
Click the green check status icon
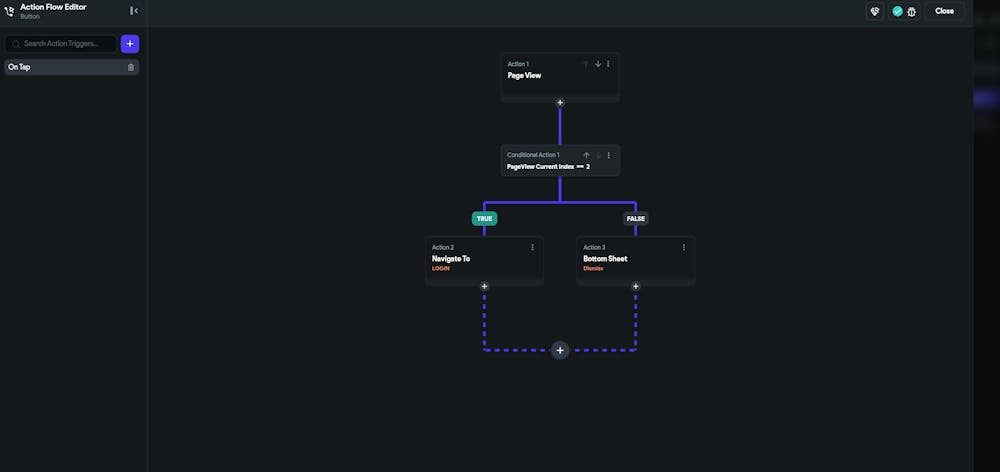point(897,11)
